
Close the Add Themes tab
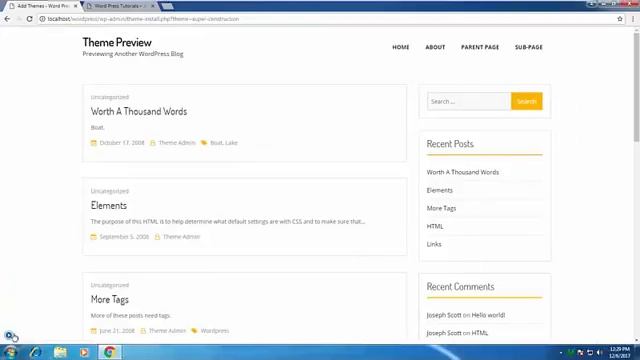tap(76, 6)
